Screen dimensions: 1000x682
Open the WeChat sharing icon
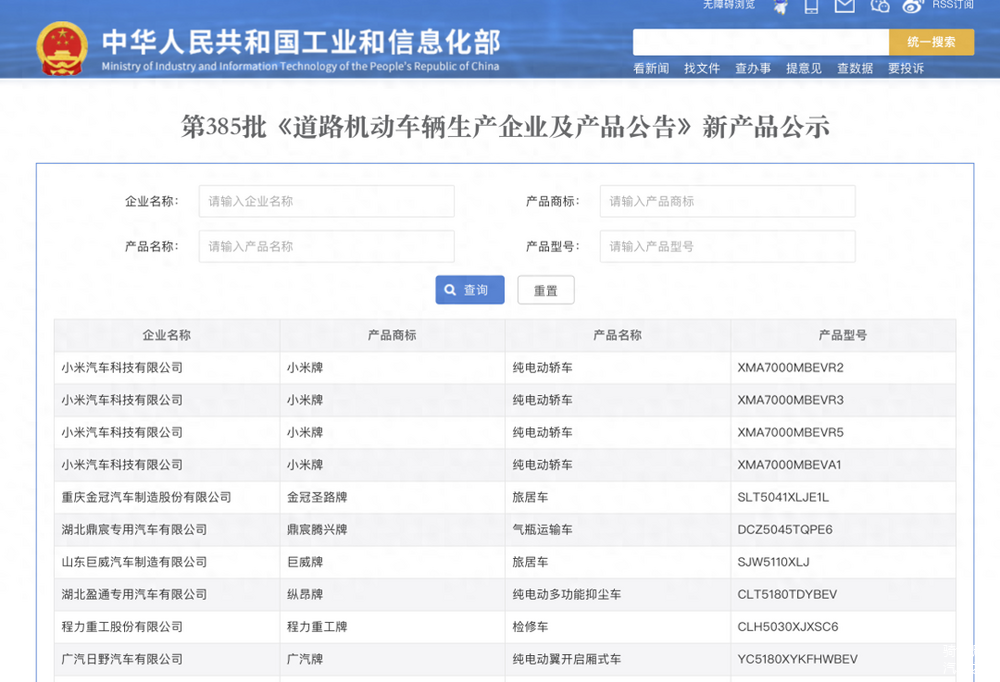tap(880, 7)
